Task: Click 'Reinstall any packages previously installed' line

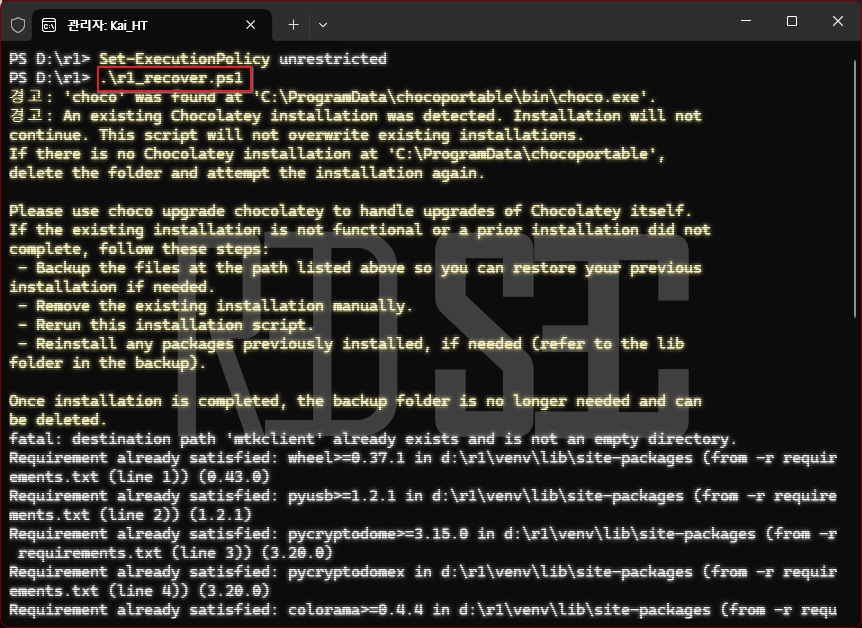Action: point(351,344)
